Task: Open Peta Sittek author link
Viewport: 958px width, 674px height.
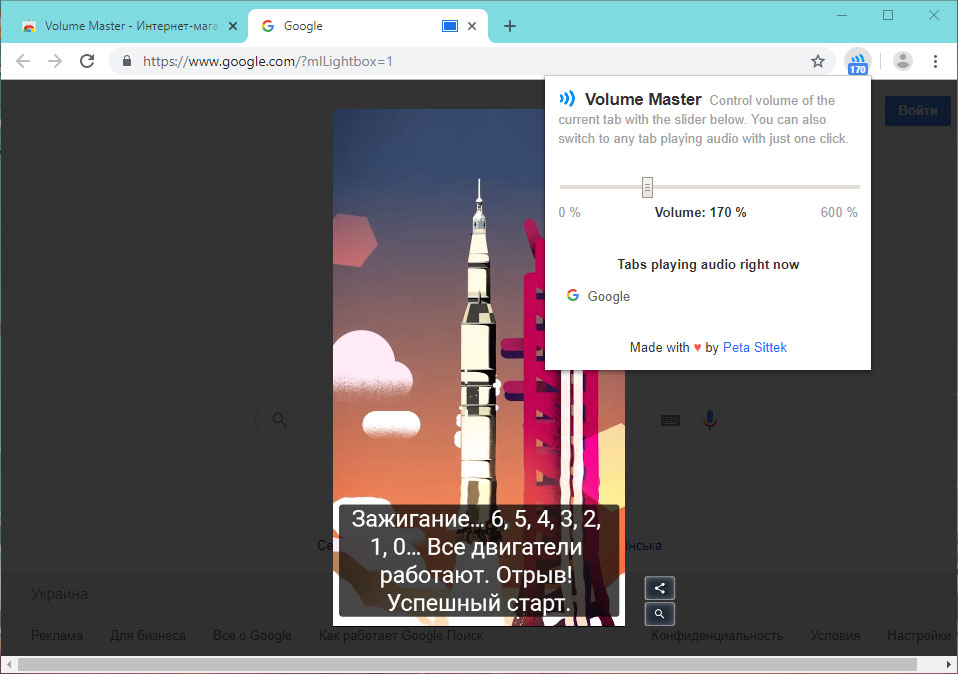Action: point(755,348)
